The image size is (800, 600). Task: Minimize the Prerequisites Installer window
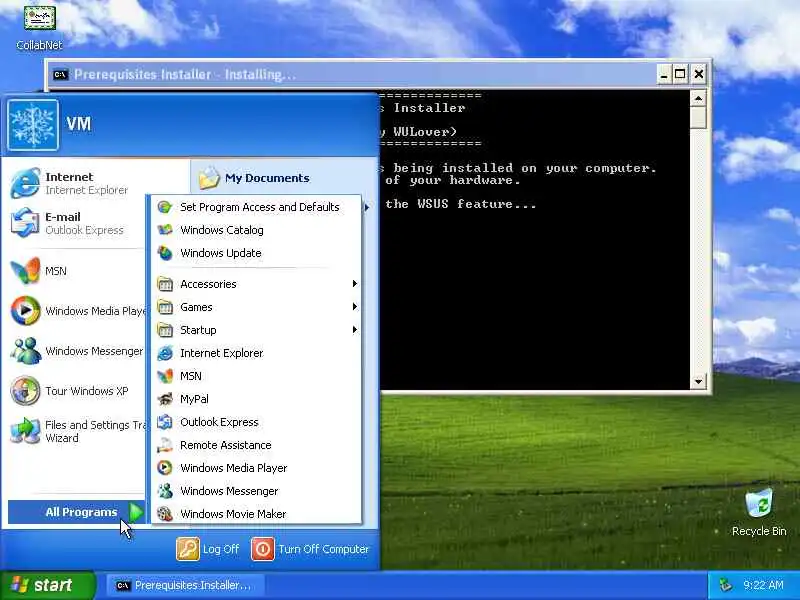coord(663,74)
